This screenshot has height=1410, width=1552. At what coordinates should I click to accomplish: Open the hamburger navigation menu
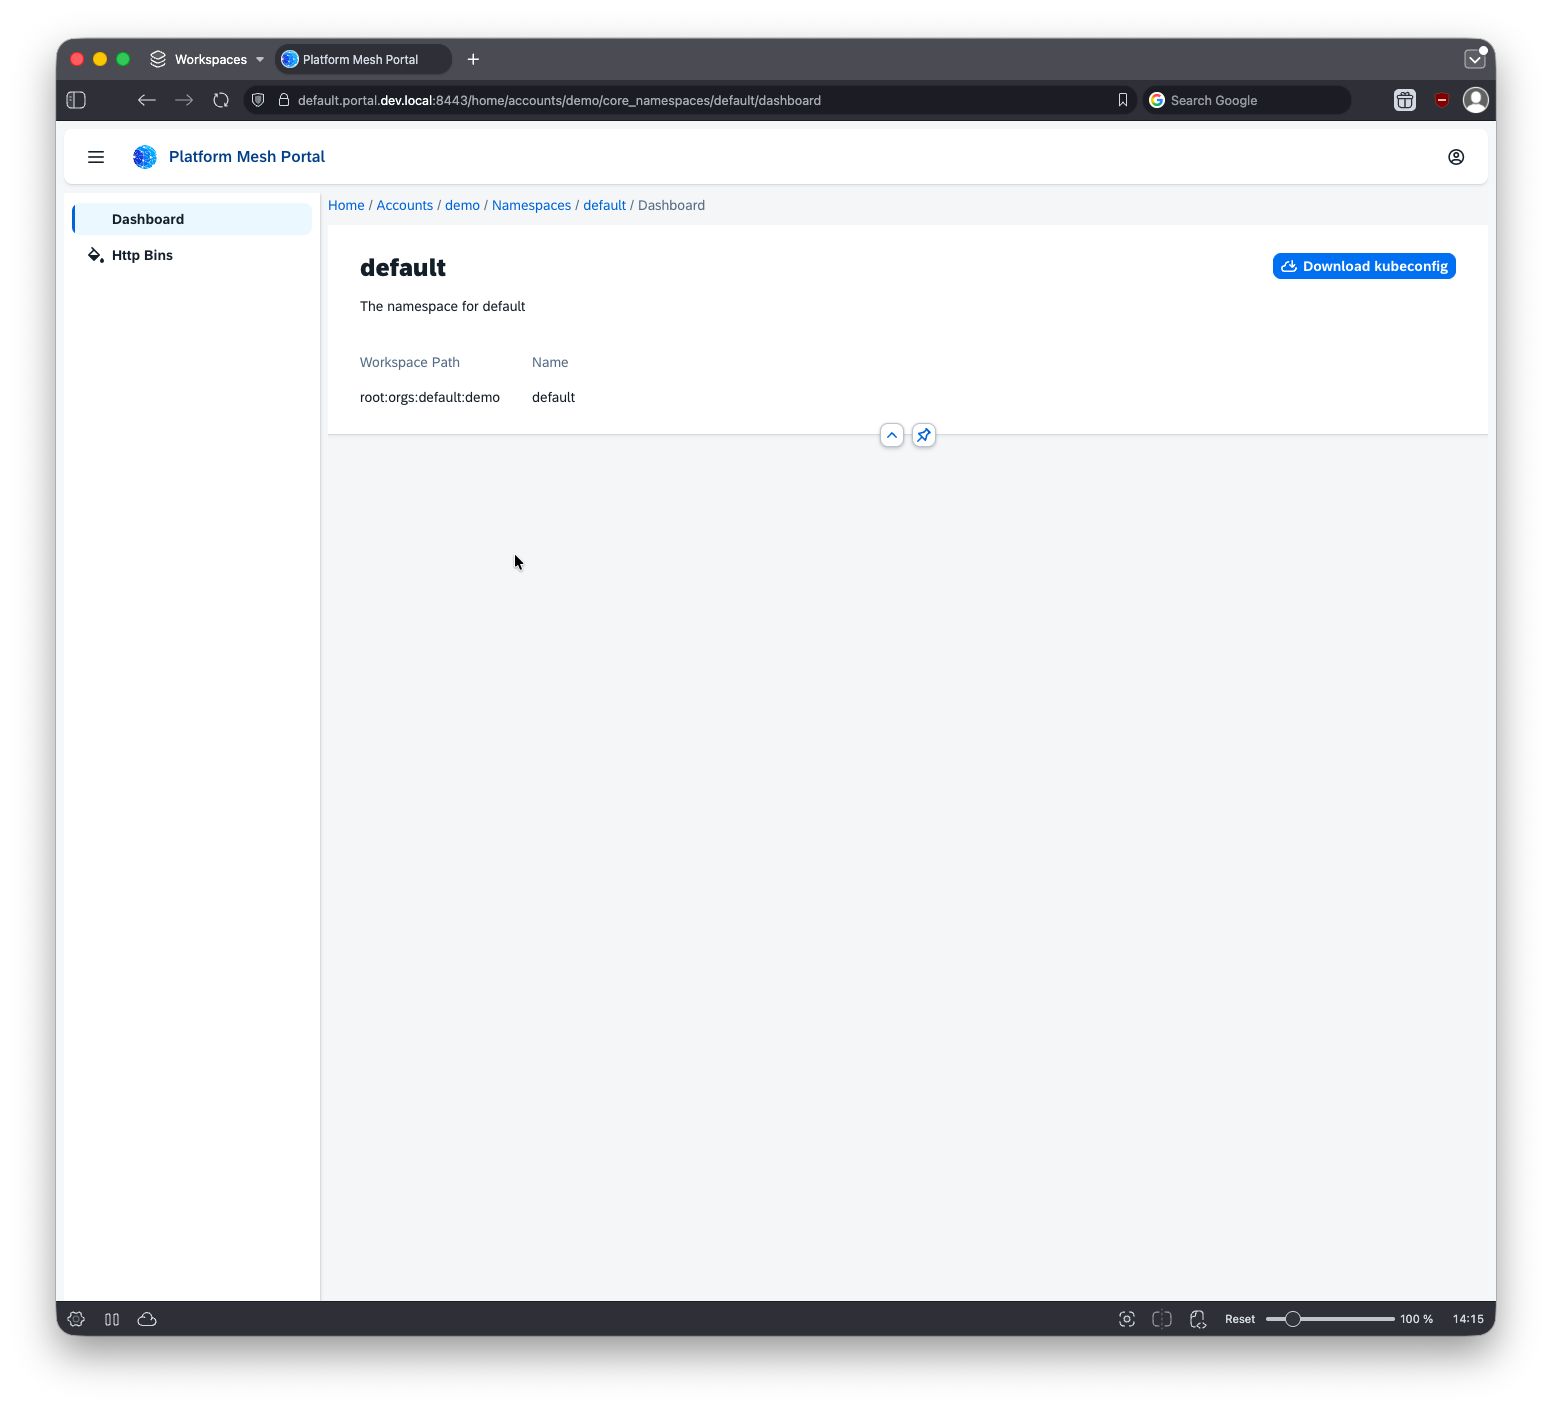click(95, 157)
